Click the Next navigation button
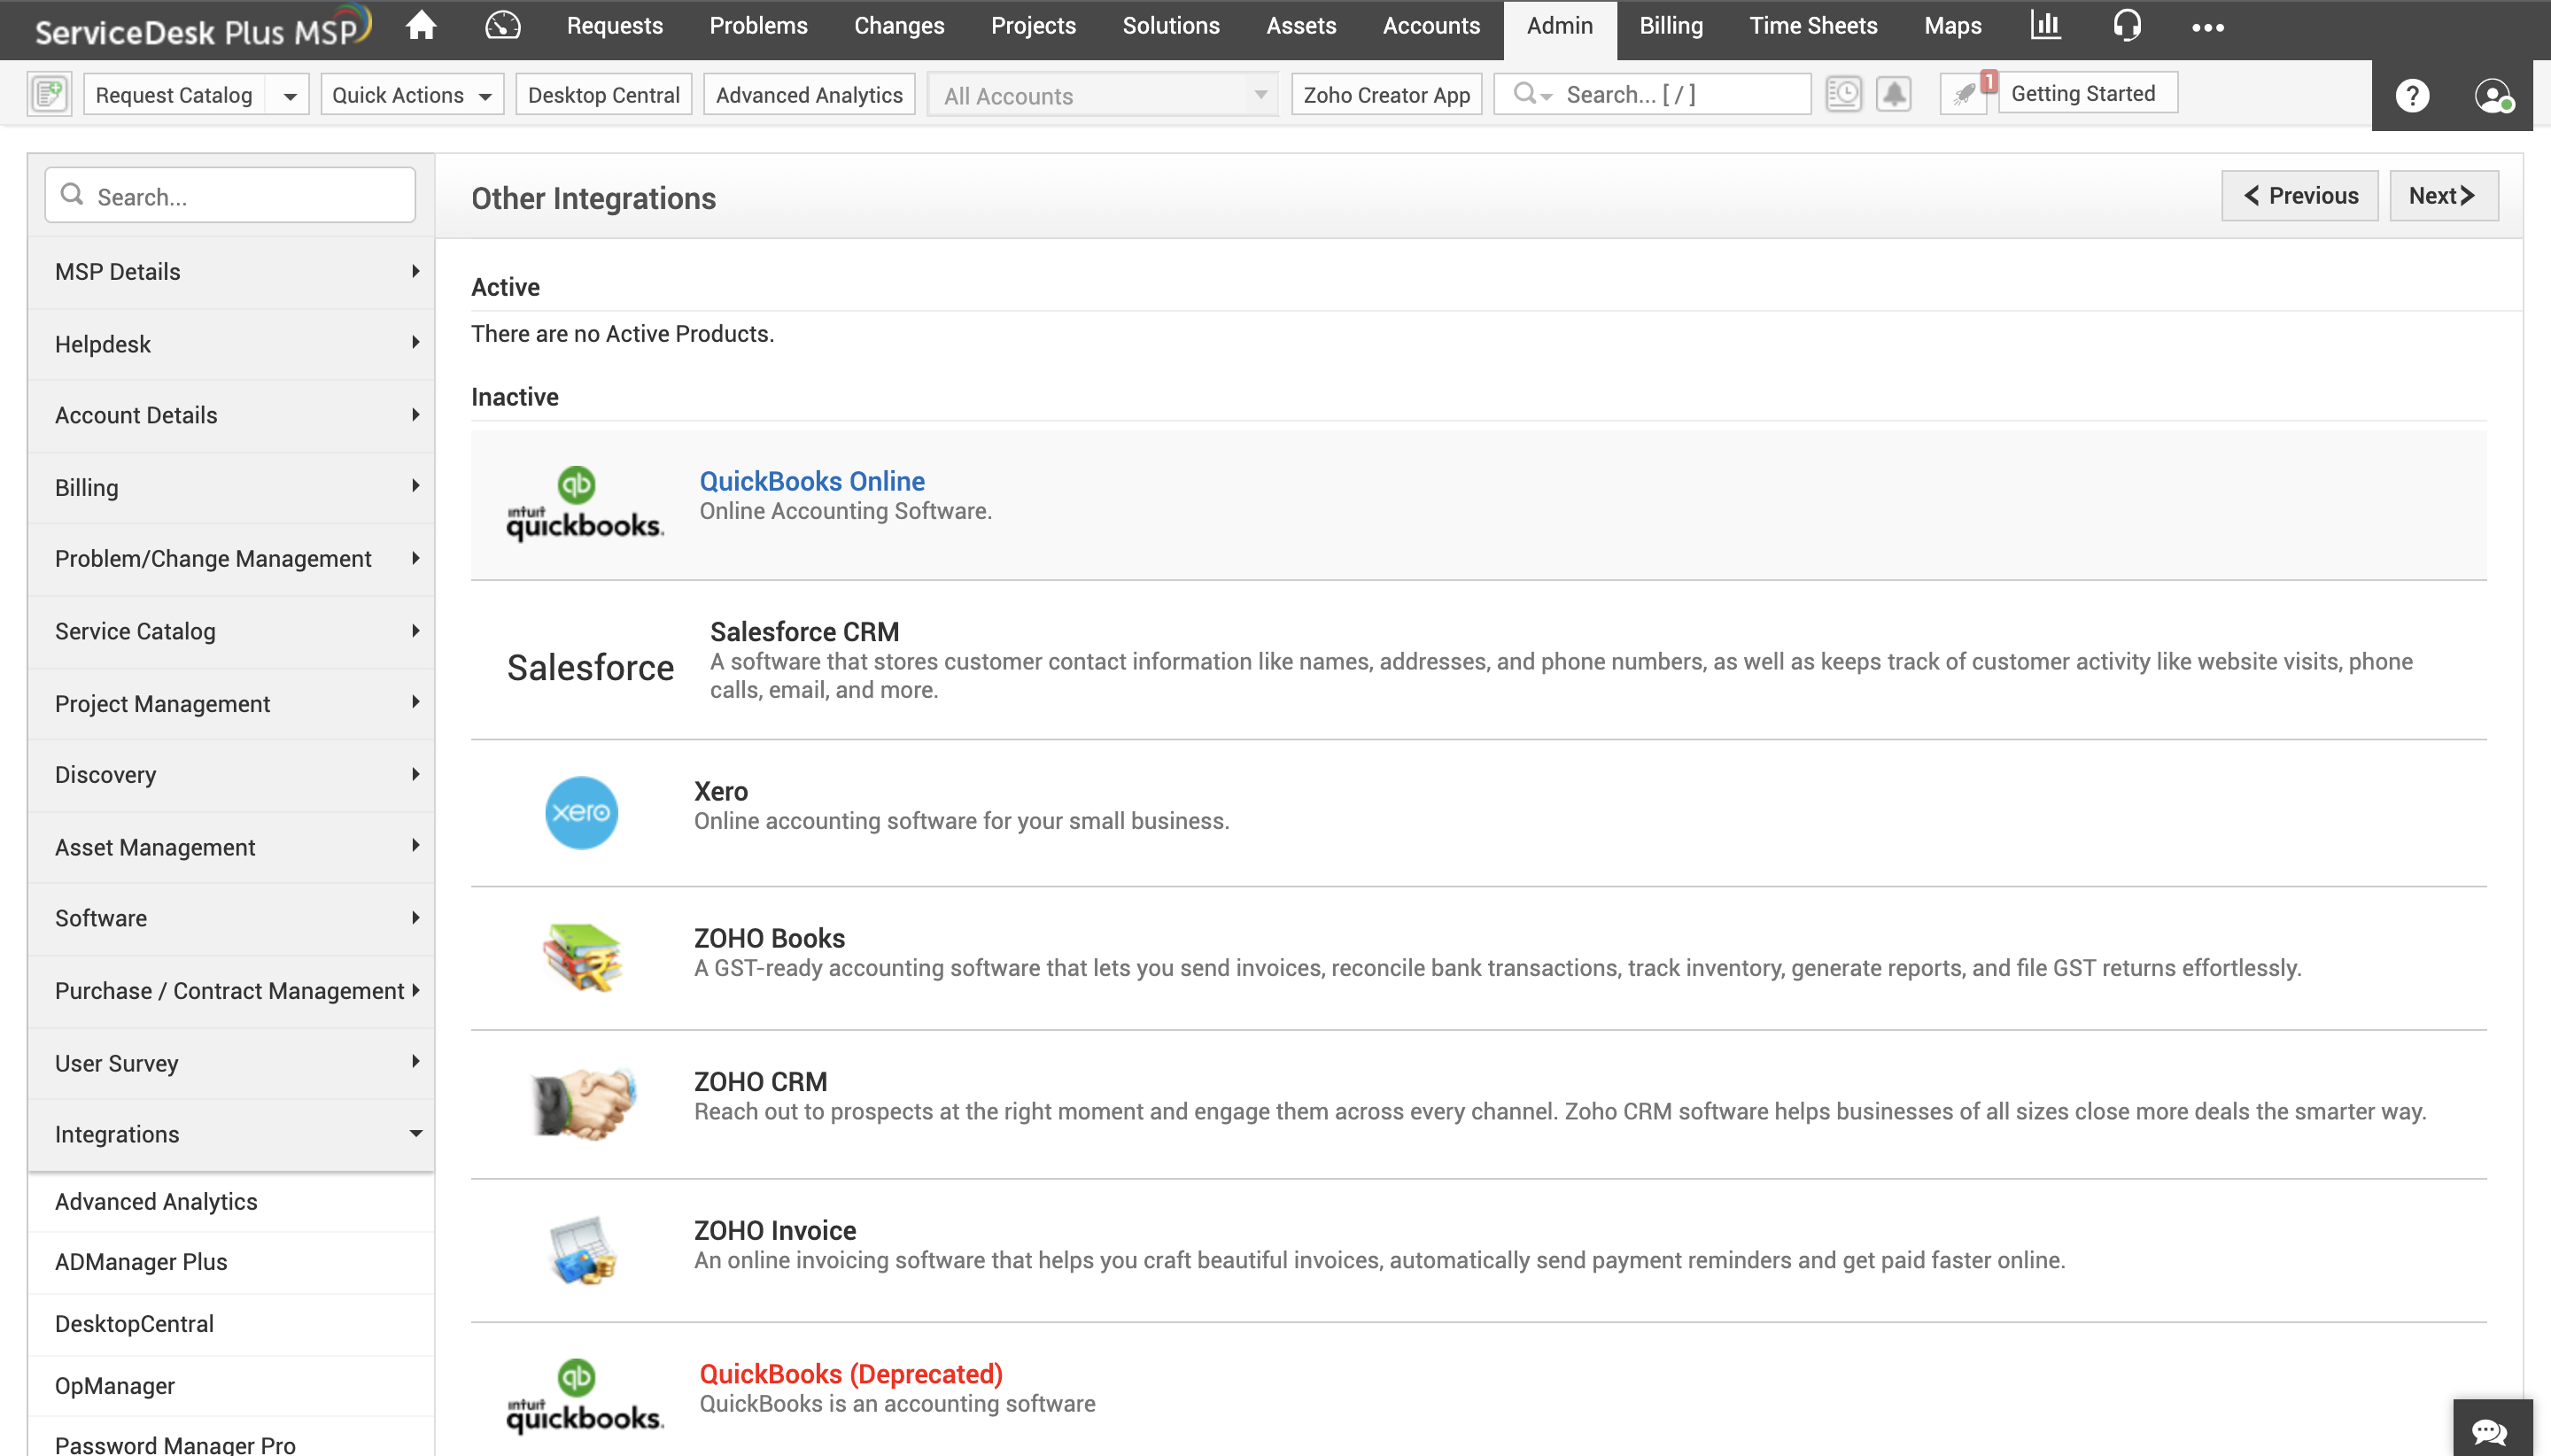The width and height of the screenshot is (2551, 1456). tap(2442, 195)
